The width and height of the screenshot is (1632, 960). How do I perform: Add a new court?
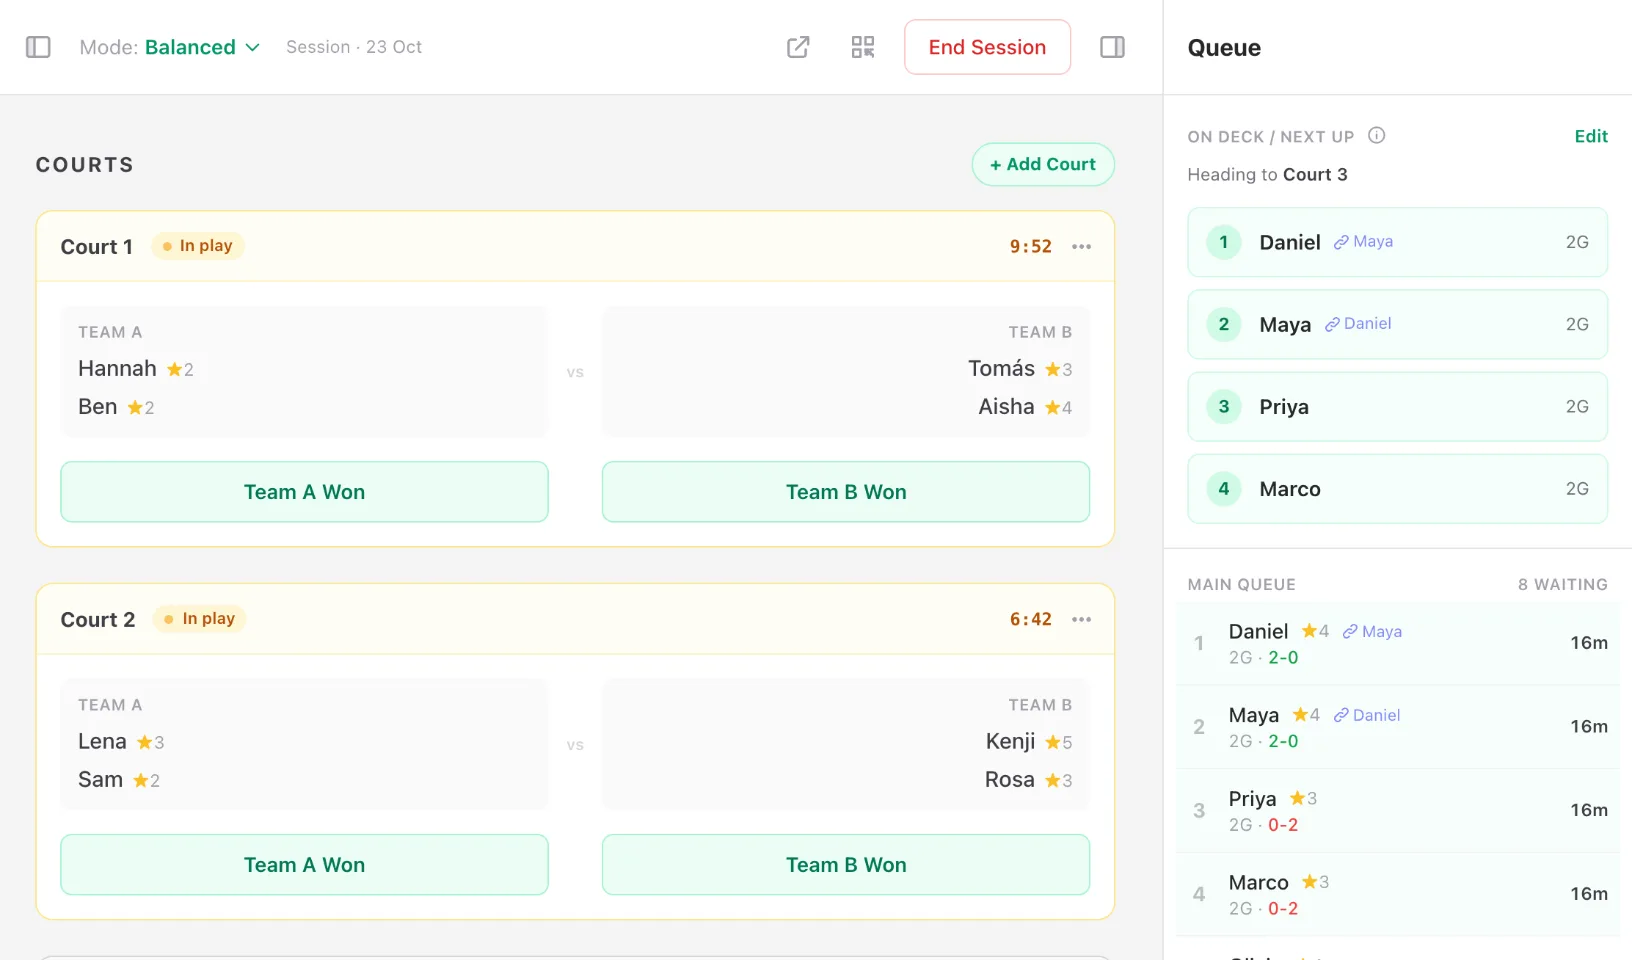(1043, 164)
